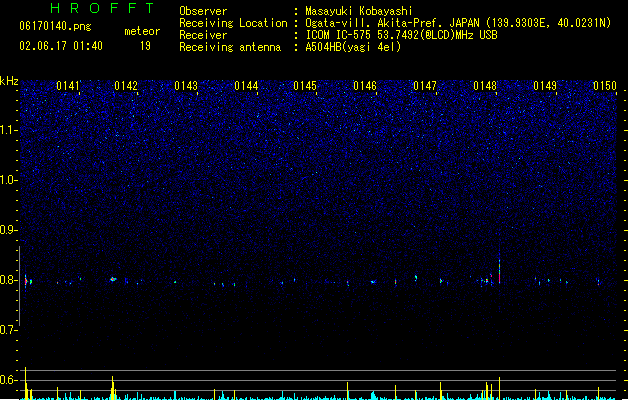The height and width of the screenshot is (400, 629).
Task: Click the gray vertical range bar beside 0.8
Action: 20,286
